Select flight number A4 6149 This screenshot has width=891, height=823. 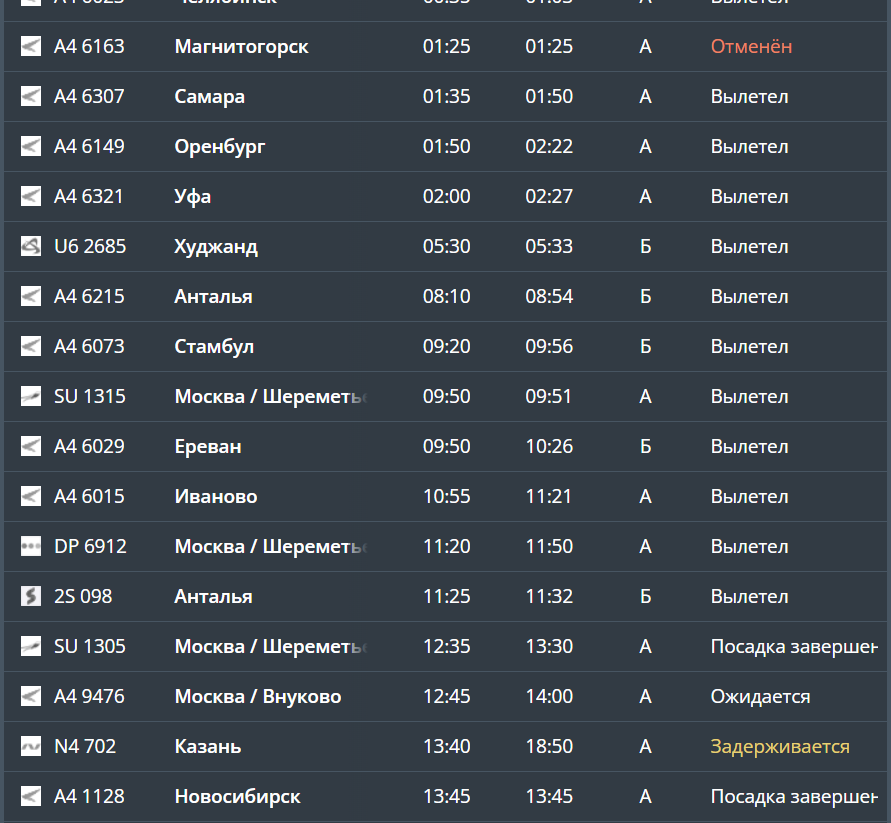coord(89,146)
